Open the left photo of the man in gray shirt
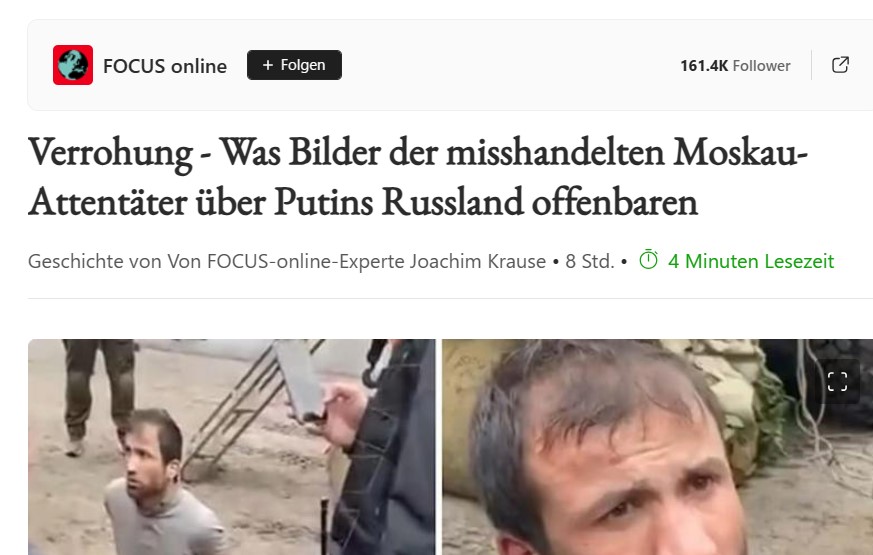Image resolution: width=873 pixels, height=555 pixels. [x=232, y=447]
